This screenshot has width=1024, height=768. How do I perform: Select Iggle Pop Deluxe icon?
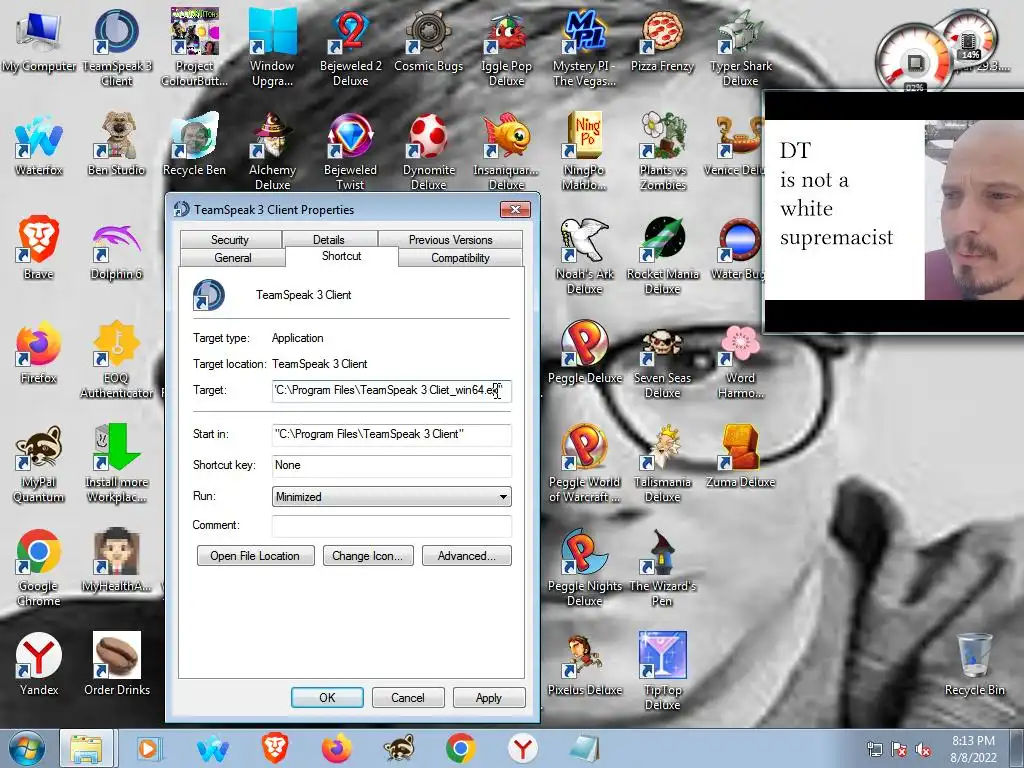507,47
